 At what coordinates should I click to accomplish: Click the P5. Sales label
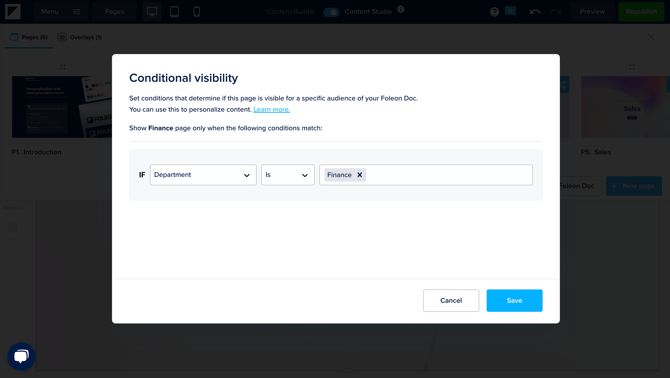click(596, 152)
